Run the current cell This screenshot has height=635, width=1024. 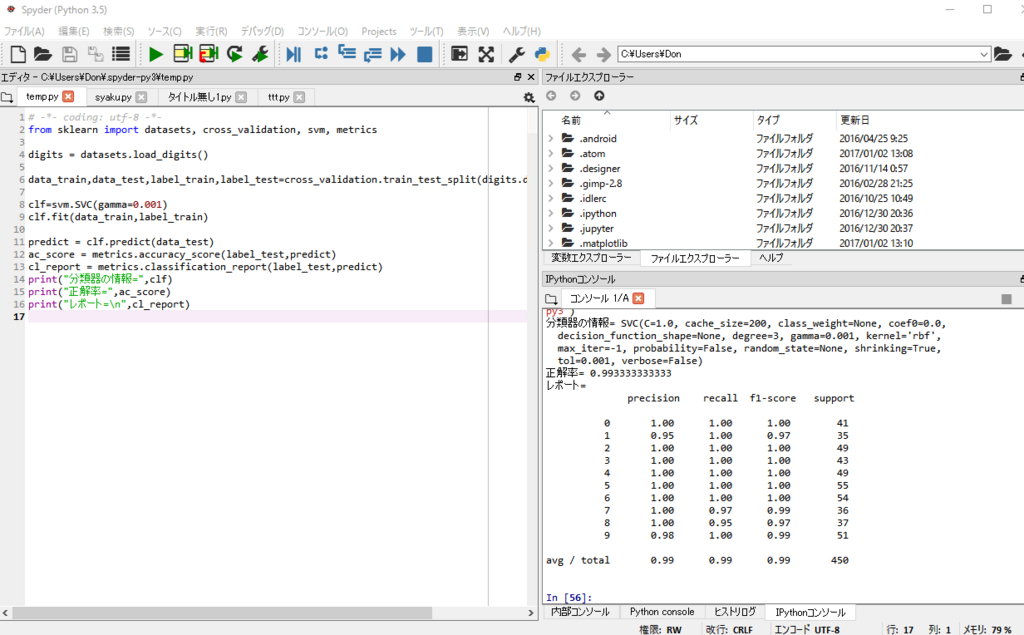click(182, 54)
